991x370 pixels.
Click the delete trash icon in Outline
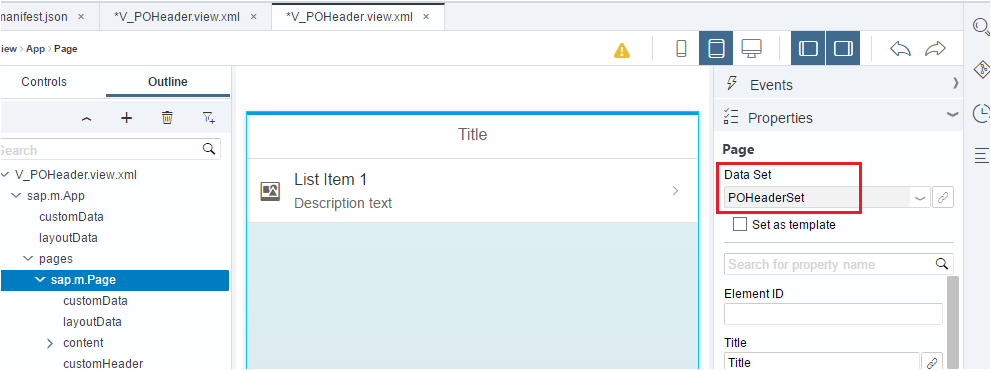pyautogui.click(x=167, y=118)
